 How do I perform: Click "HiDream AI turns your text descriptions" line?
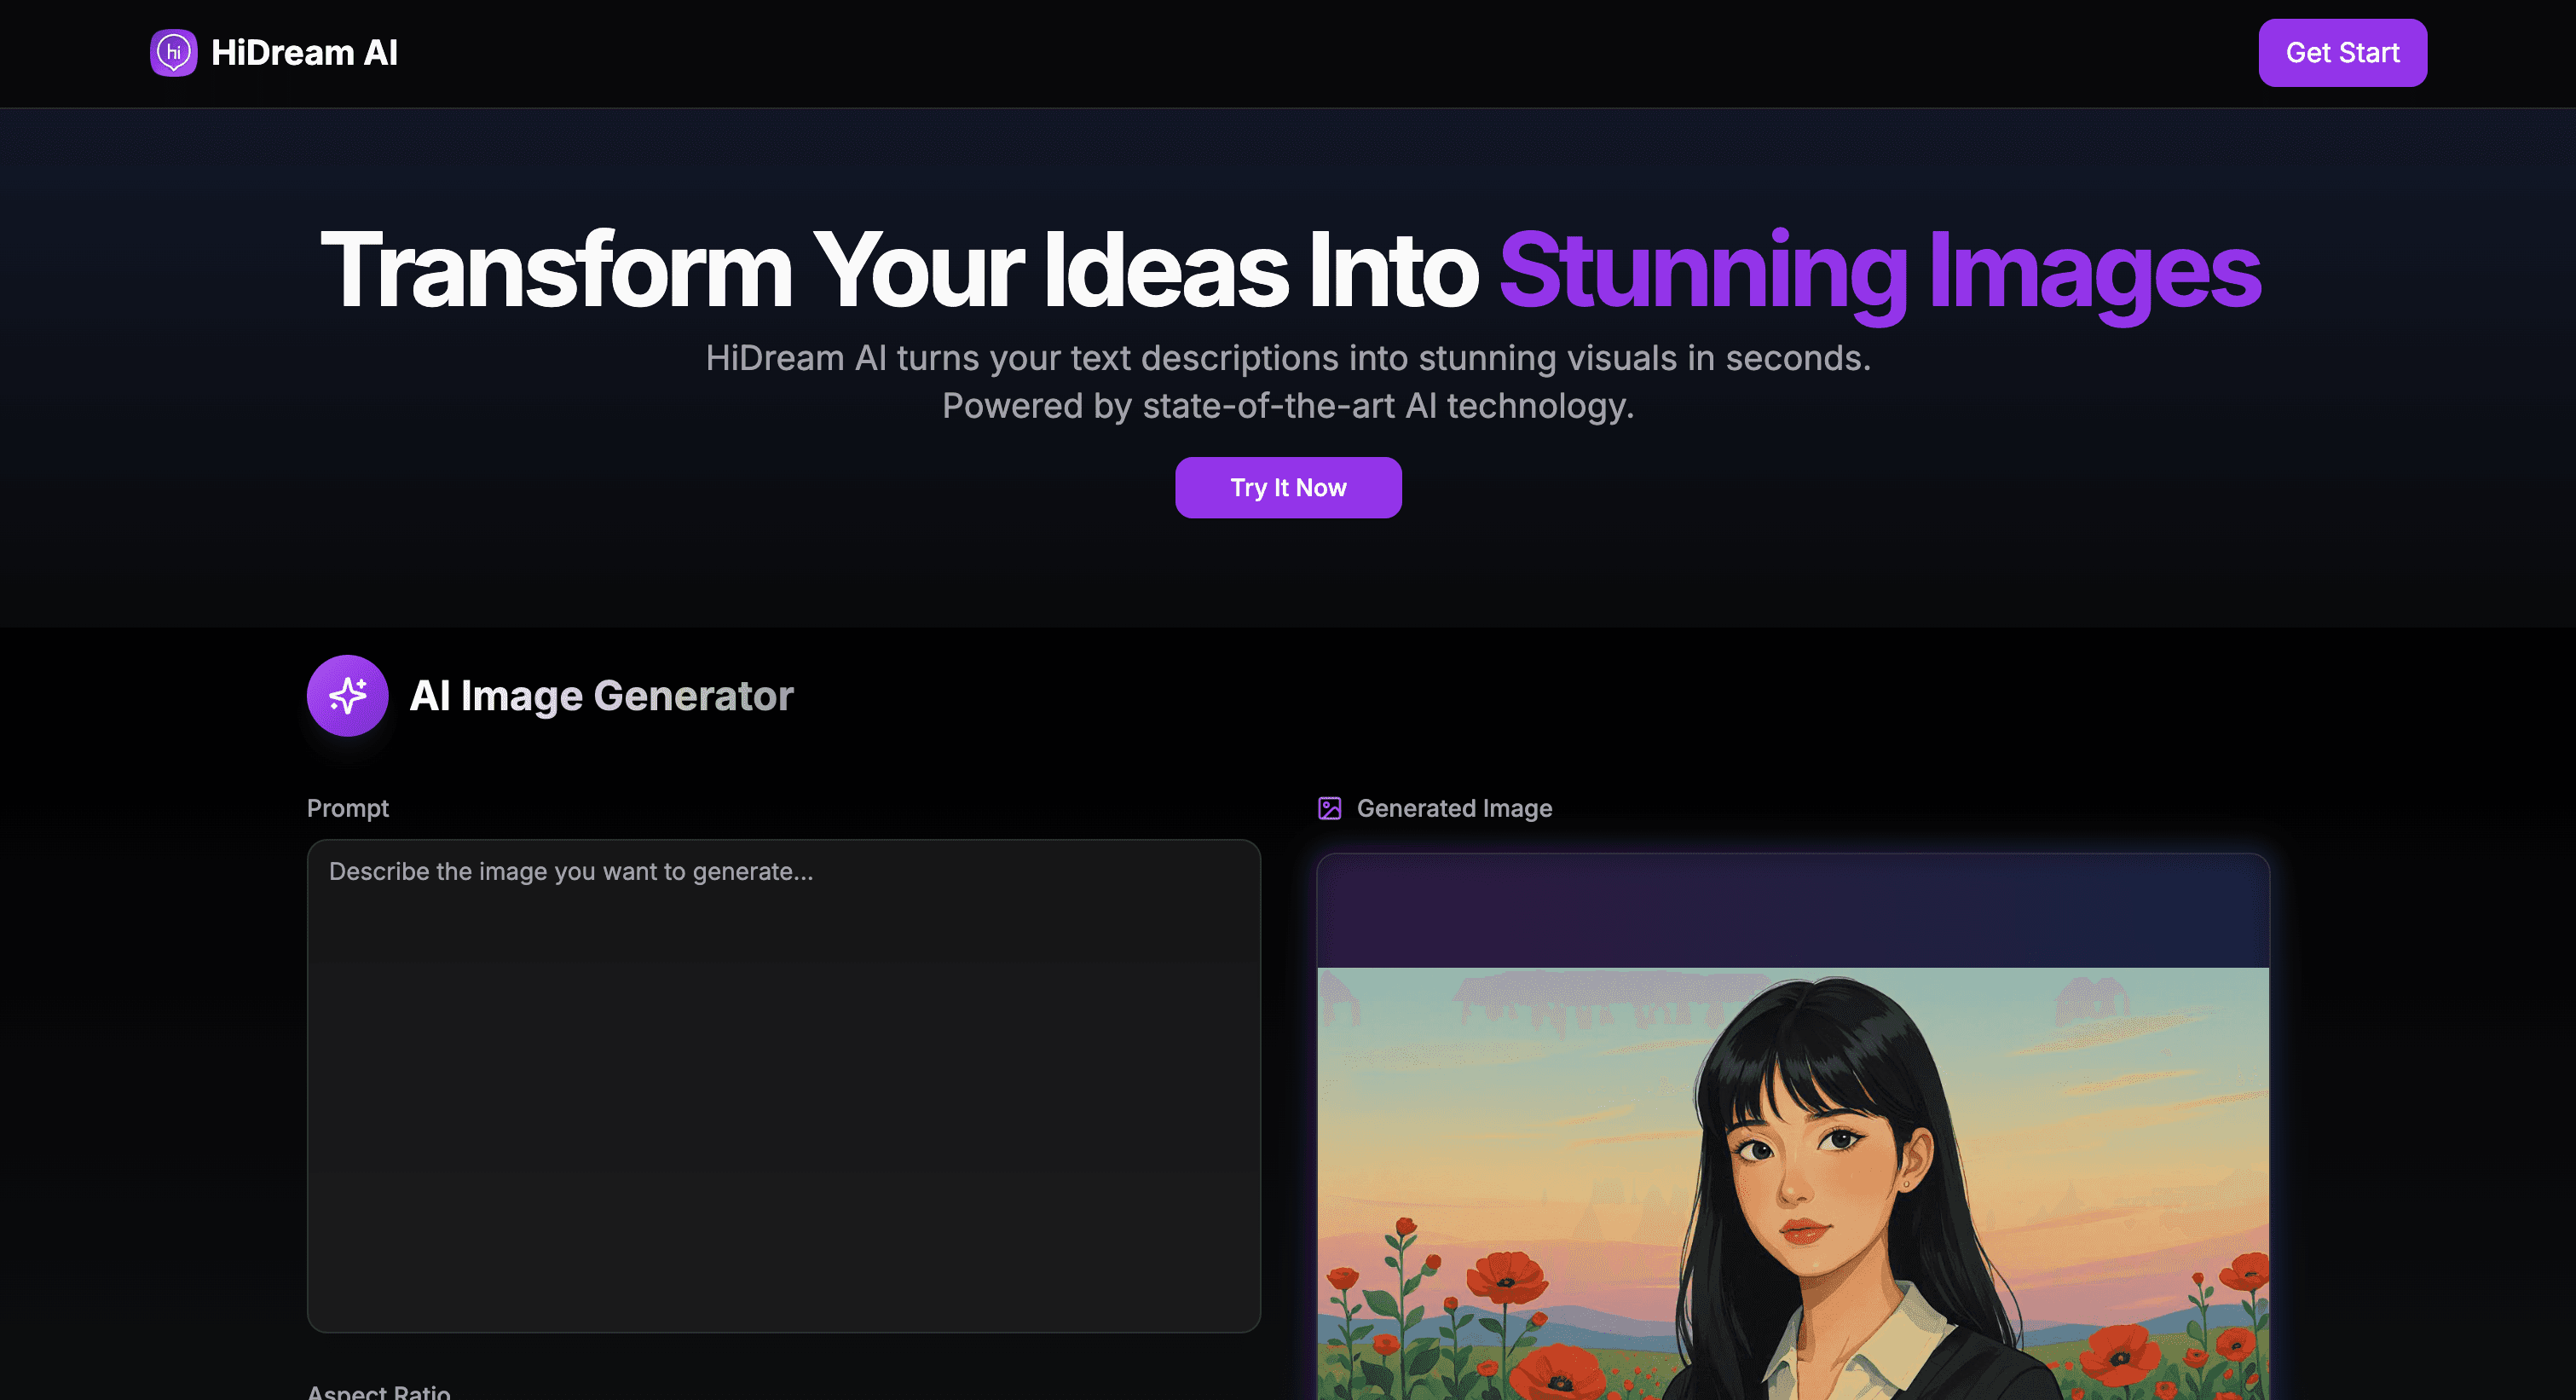(x=1288, y=358)
